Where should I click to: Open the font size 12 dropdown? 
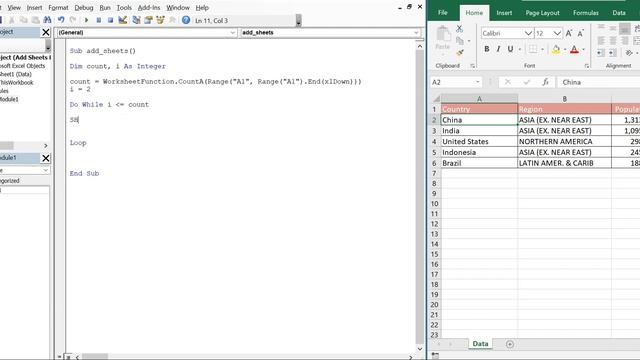click(x=557, y=33)
